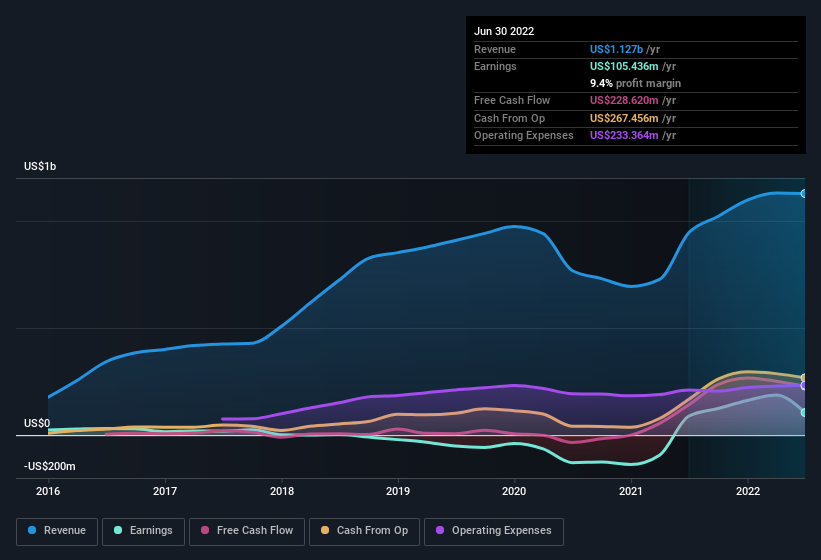Screen dimensions: 821x560
Task: Click the teal Earnings end-point marker on chart
Action: coord(804,412)
